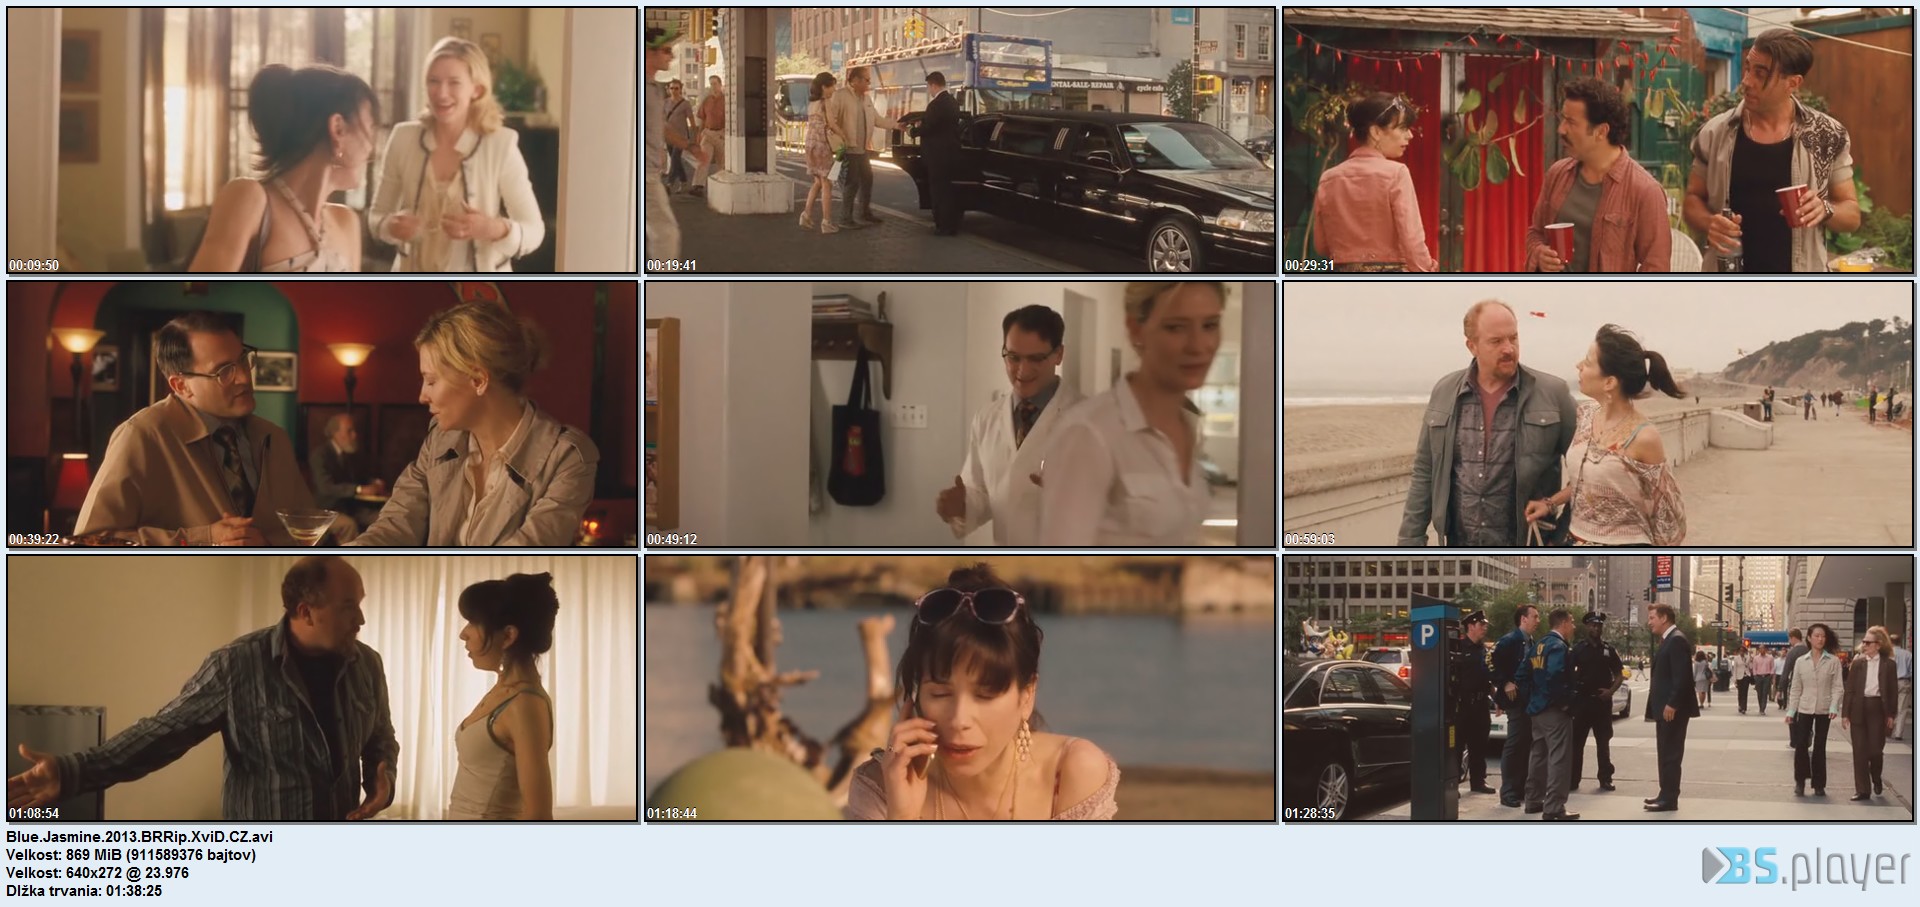Screen dimensions: 1920x907
Task: Click the parking meter police thumbnail
Action: click(x=1599, y=688)
